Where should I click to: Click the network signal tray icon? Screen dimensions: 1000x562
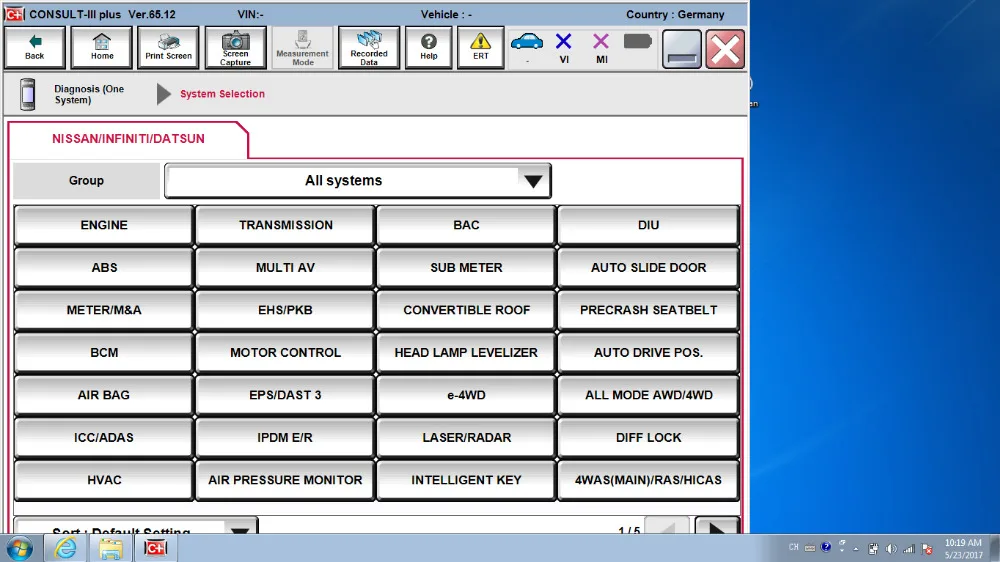coord(909,549)
